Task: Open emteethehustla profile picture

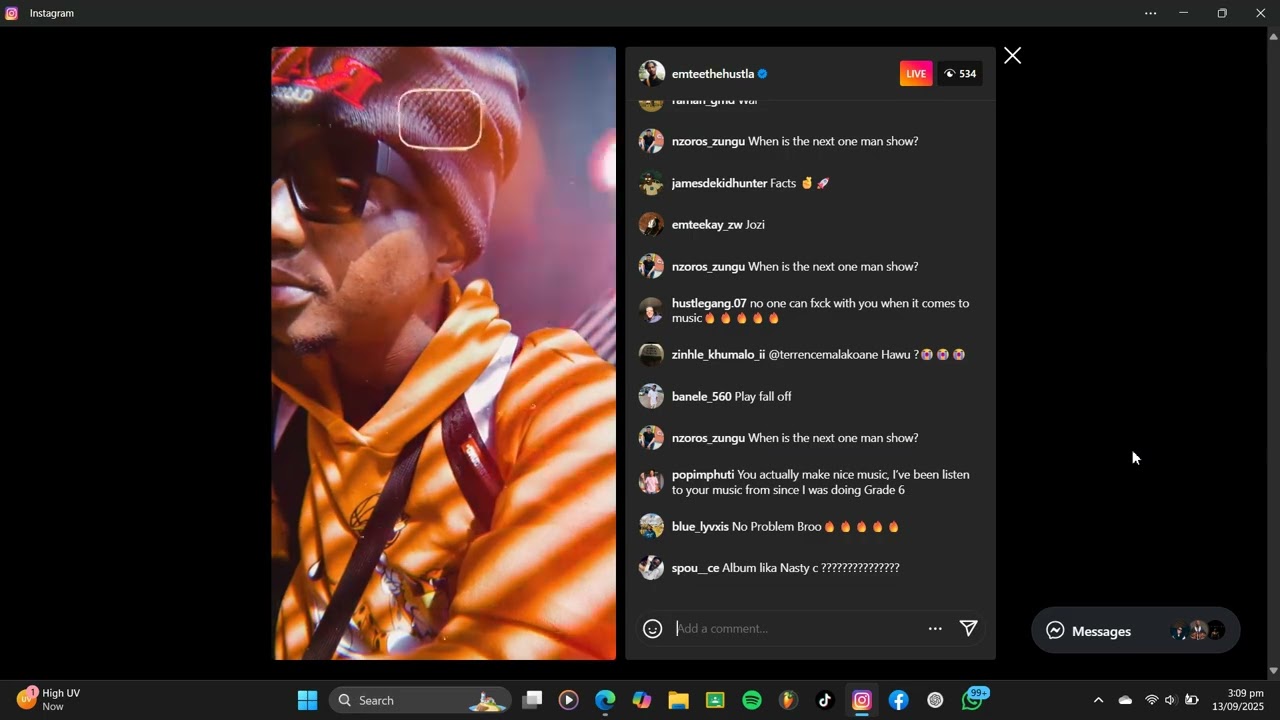Action: [x=652, y=74]
